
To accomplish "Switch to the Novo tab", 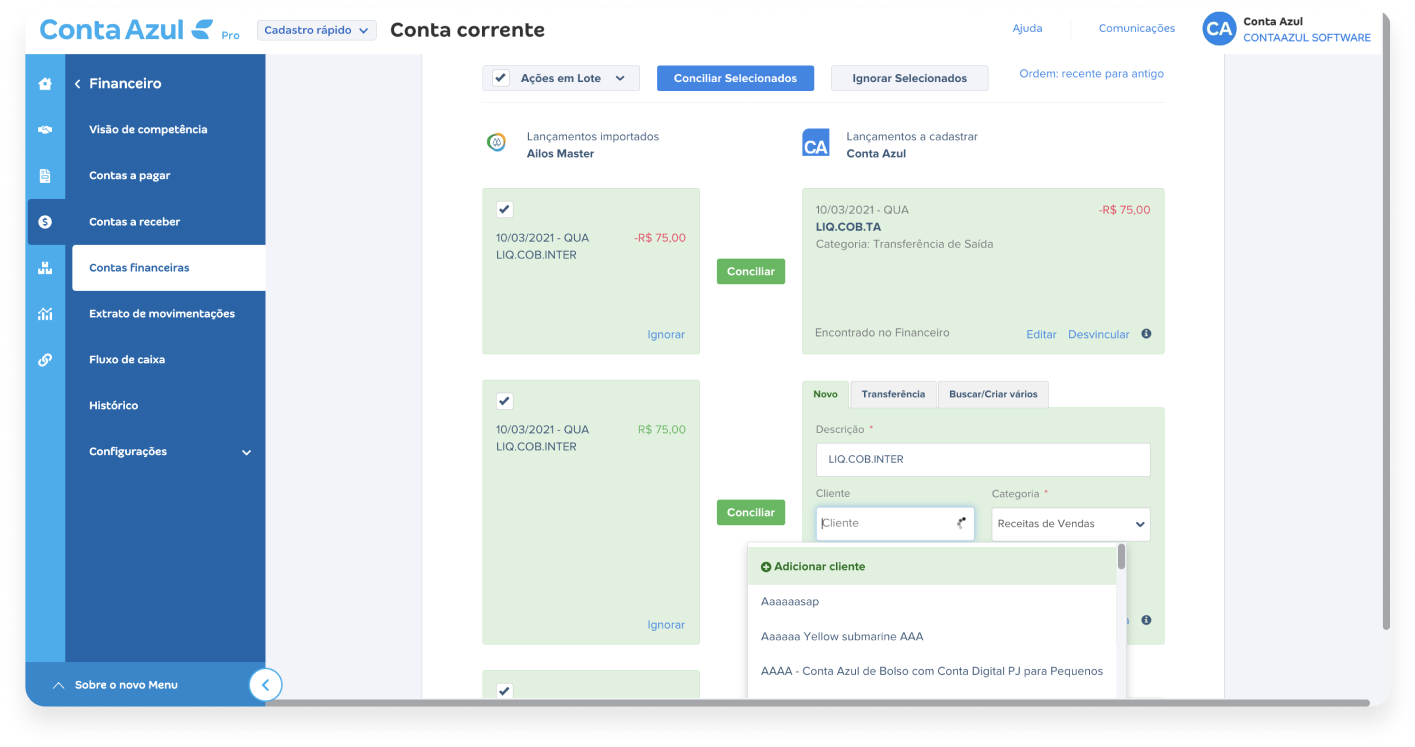I will coord(825,394).
